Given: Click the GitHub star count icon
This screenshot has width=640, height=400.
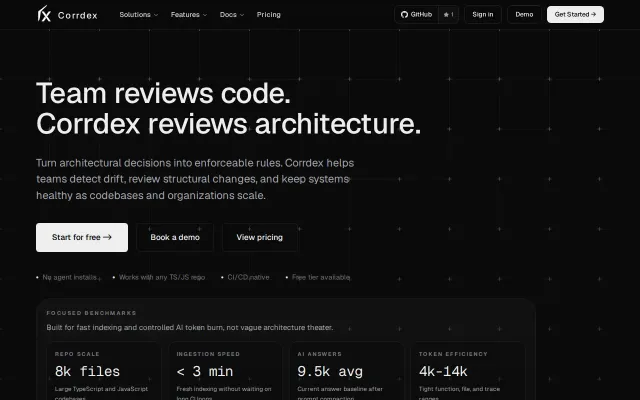Looking at the screenshot, I should tap(446, 15).
